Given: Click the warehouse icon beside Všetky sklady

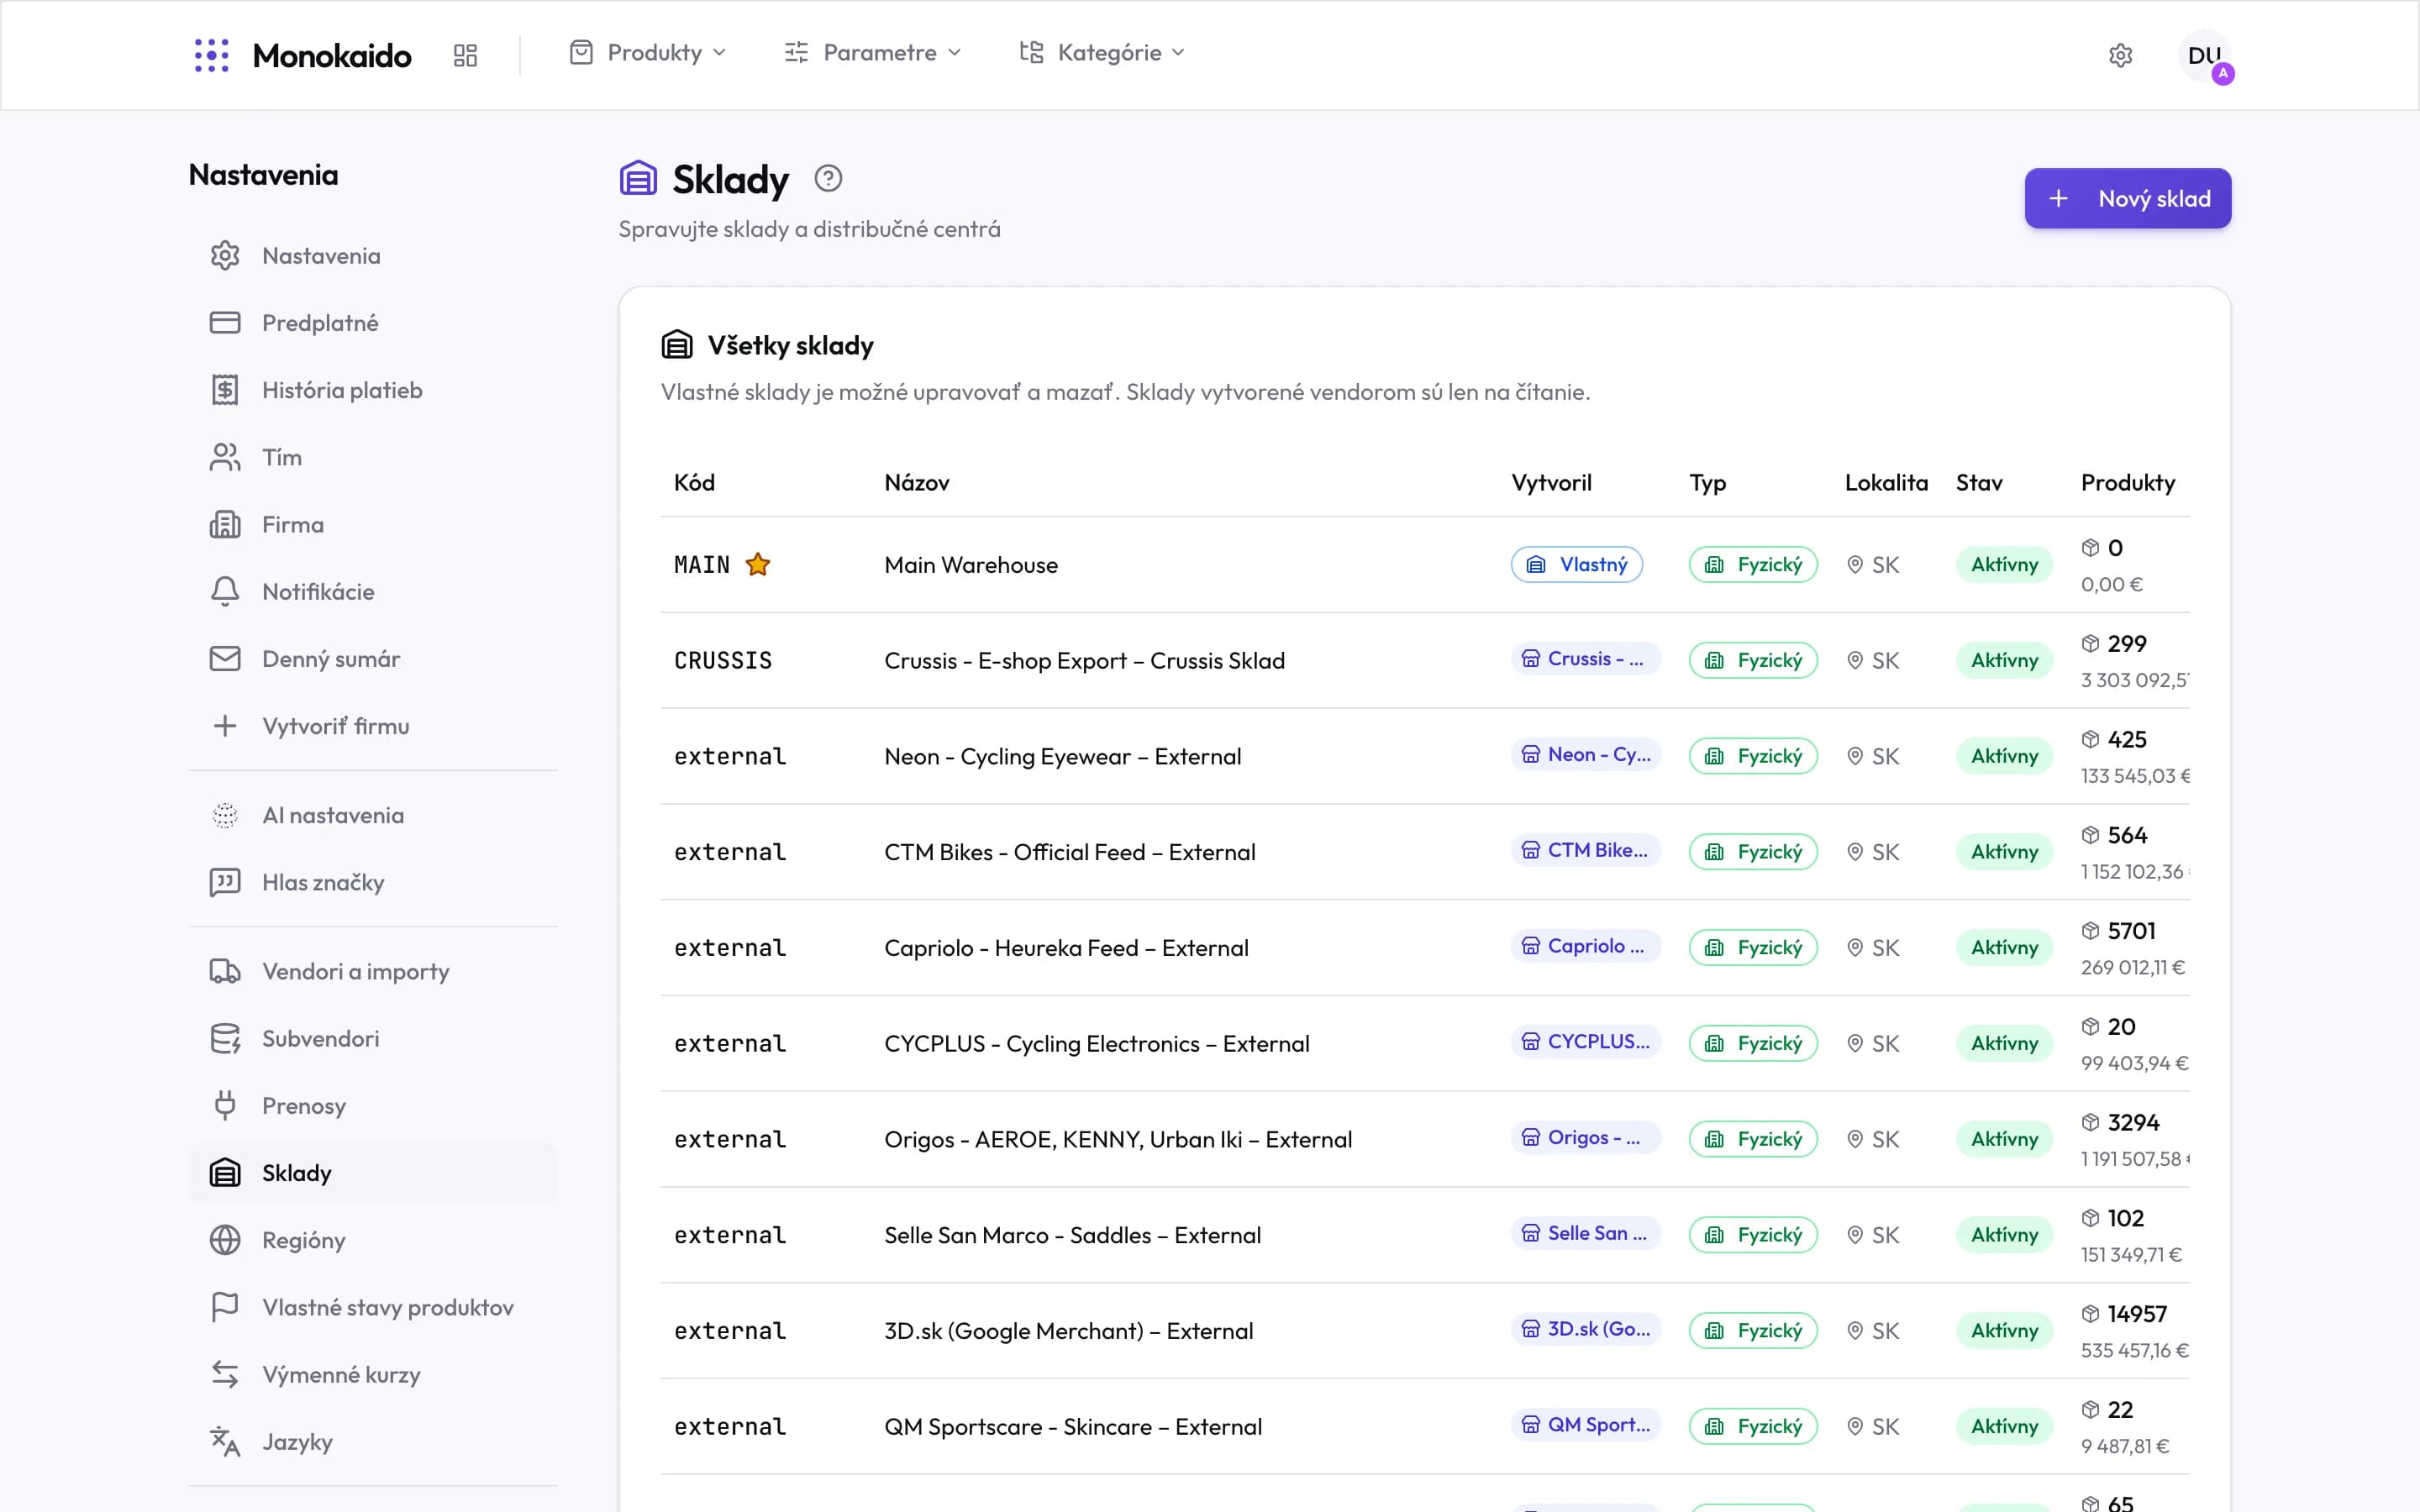Looking at the screenshot, I should click(x=677, y=345).
